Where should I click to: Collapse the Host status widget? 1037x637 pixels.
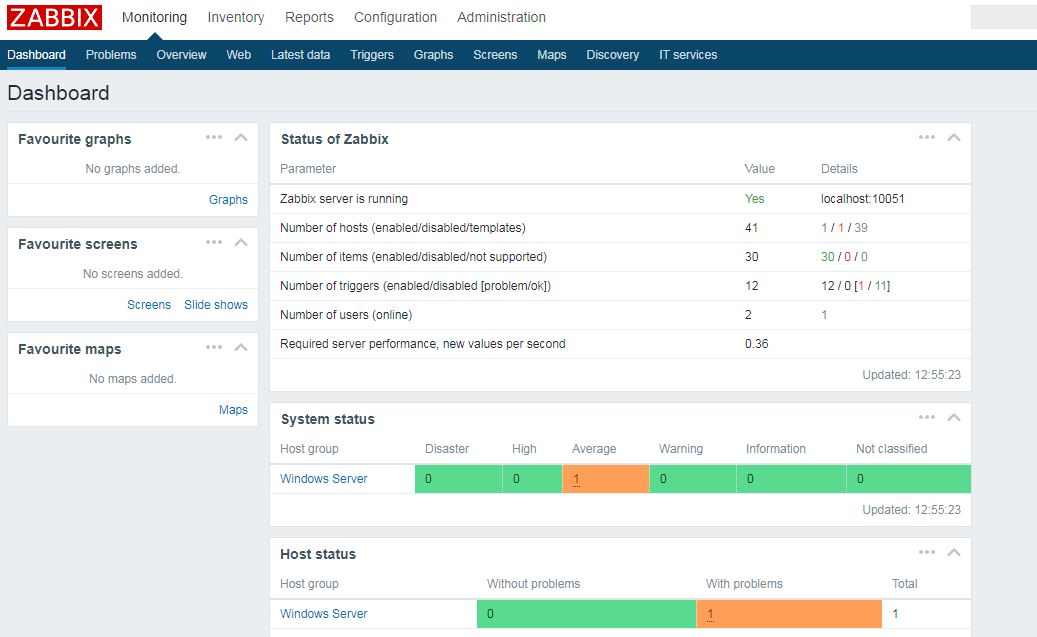coord(954,552)
